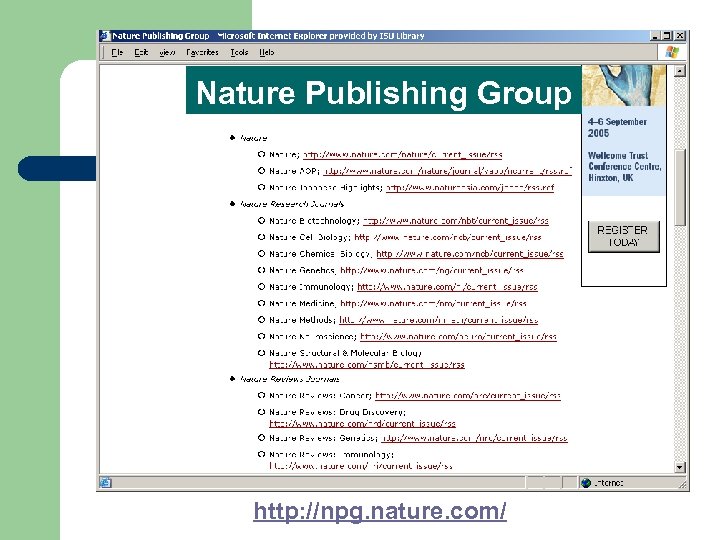Click the 'Wellcome Trust Conference Centre' text
The width and height of the screenshot is (720, 540).
pos(625,161)
